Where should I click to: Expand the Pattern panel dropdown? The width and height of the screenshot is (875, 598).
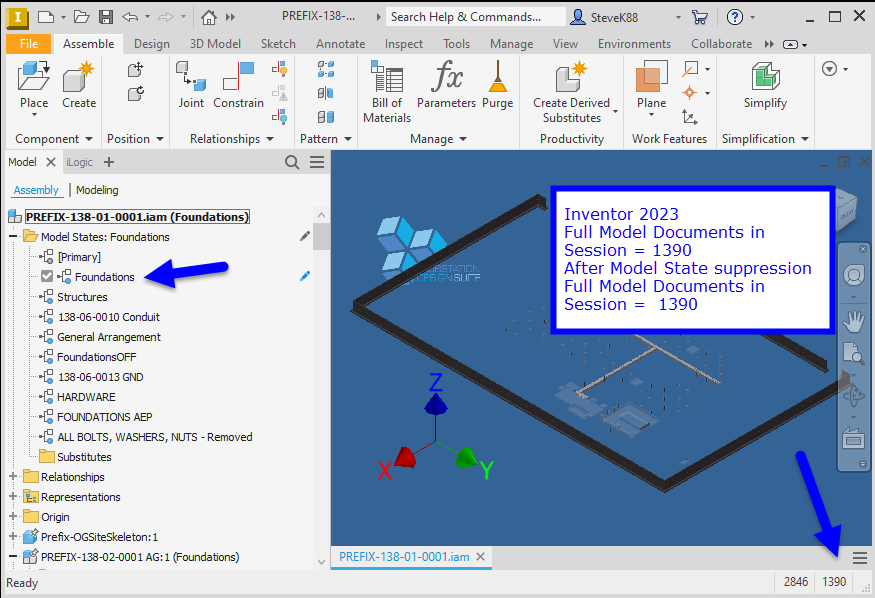coord(348,139)
